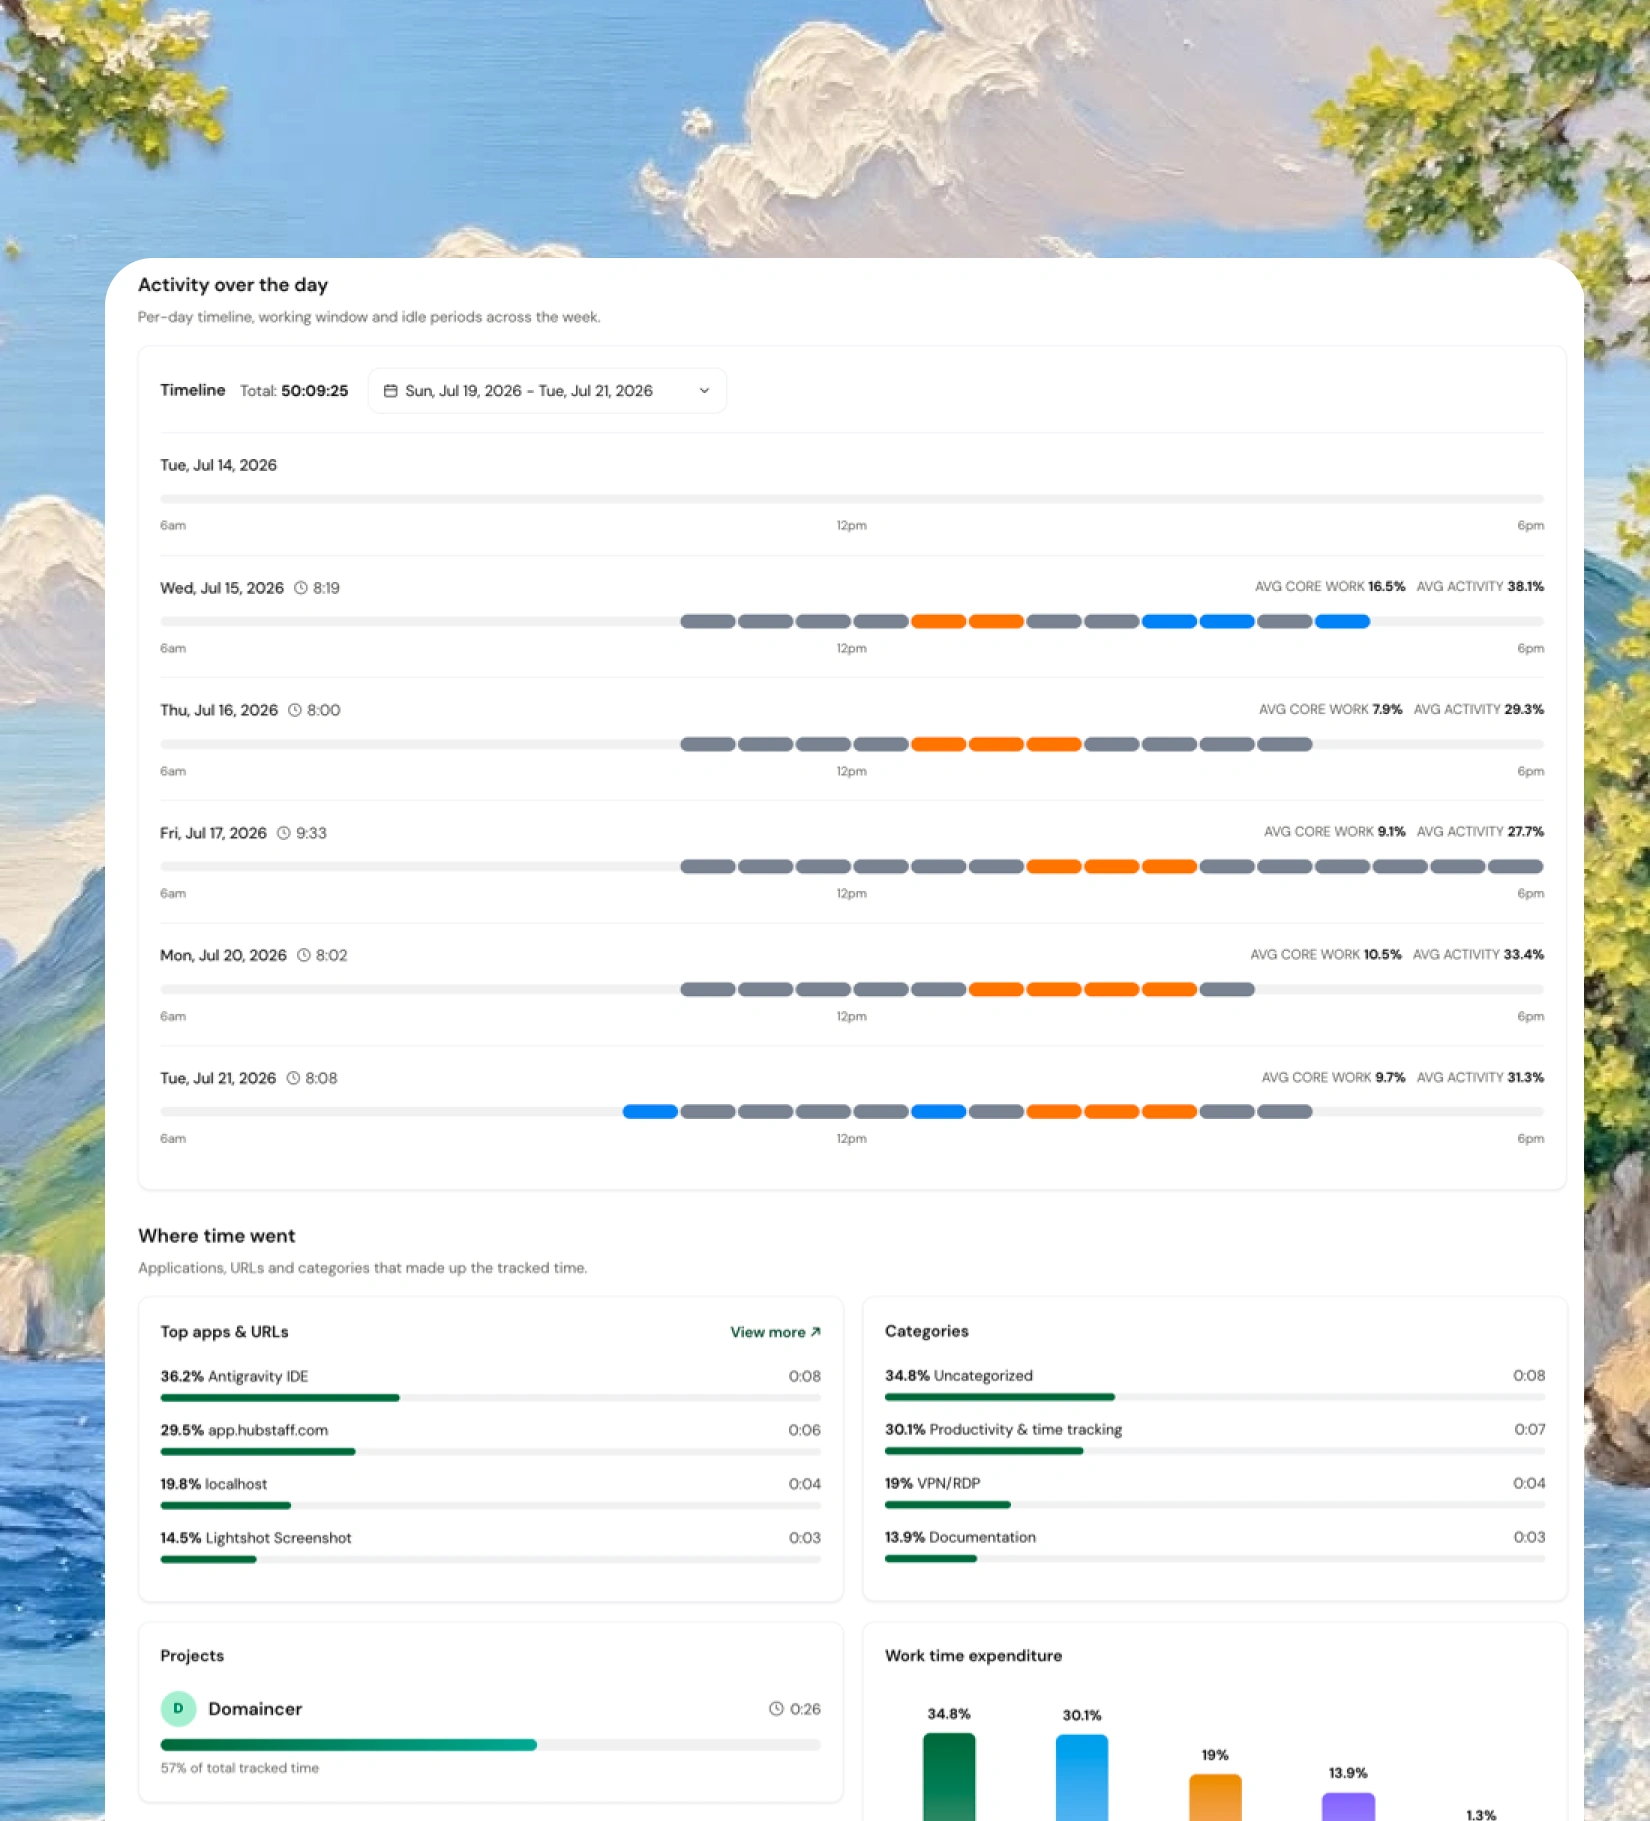Click the calendar icon in date range picker
Image resolution: width=1650 pixels, height=1821 pixels.
click(x=391, y=391)
